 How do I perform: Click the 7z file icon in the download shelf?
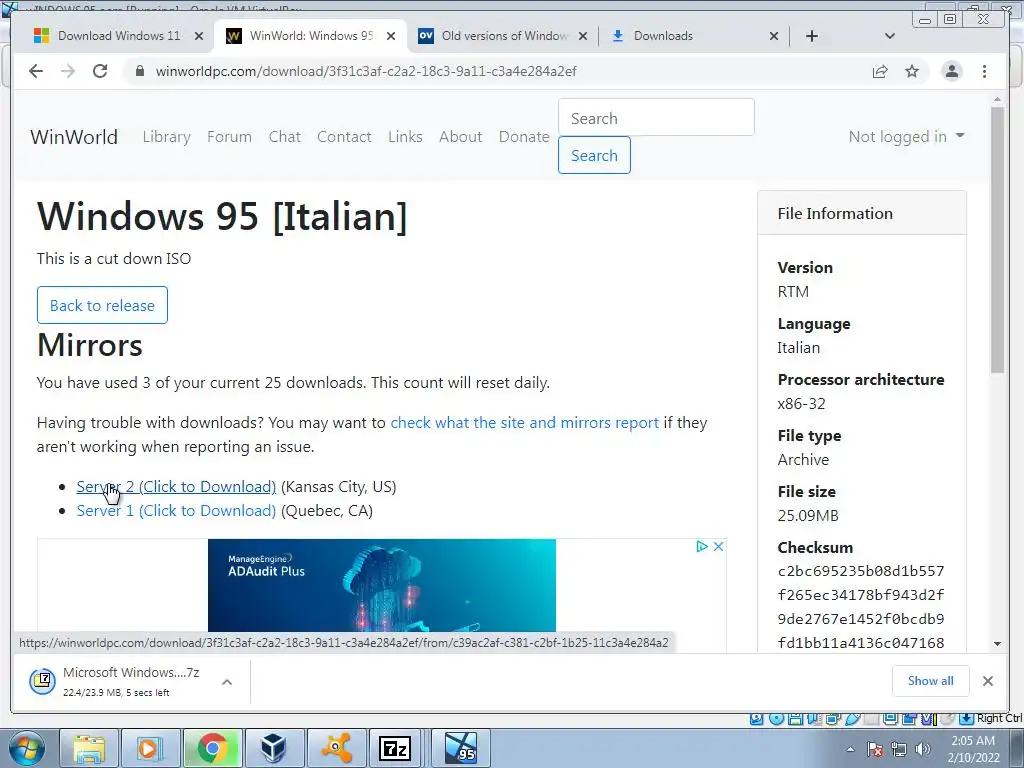pyautogui.click(x=42, y=681)
